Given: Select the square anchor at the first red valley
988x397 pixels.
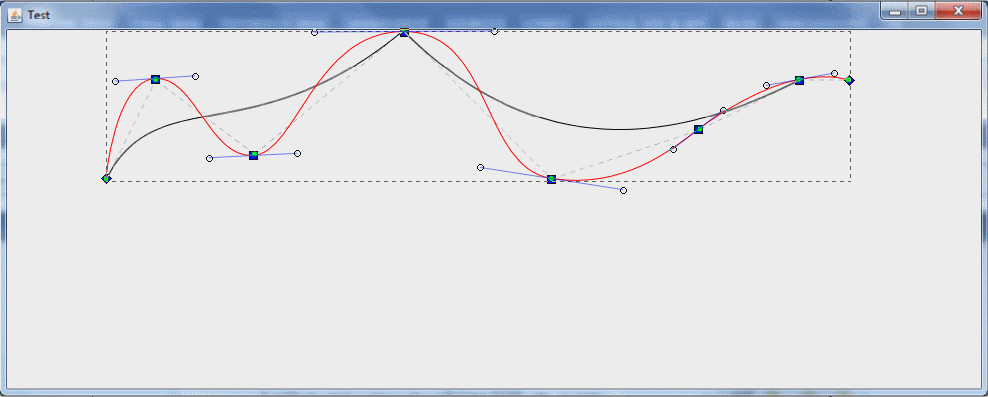Looking at the screenshot, I should click(253, 155).
